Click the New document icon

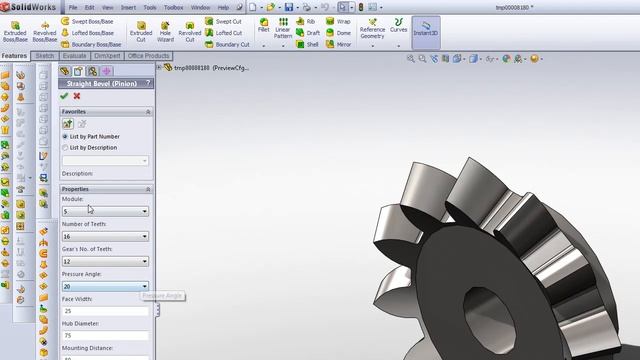[x=253, y=7]
